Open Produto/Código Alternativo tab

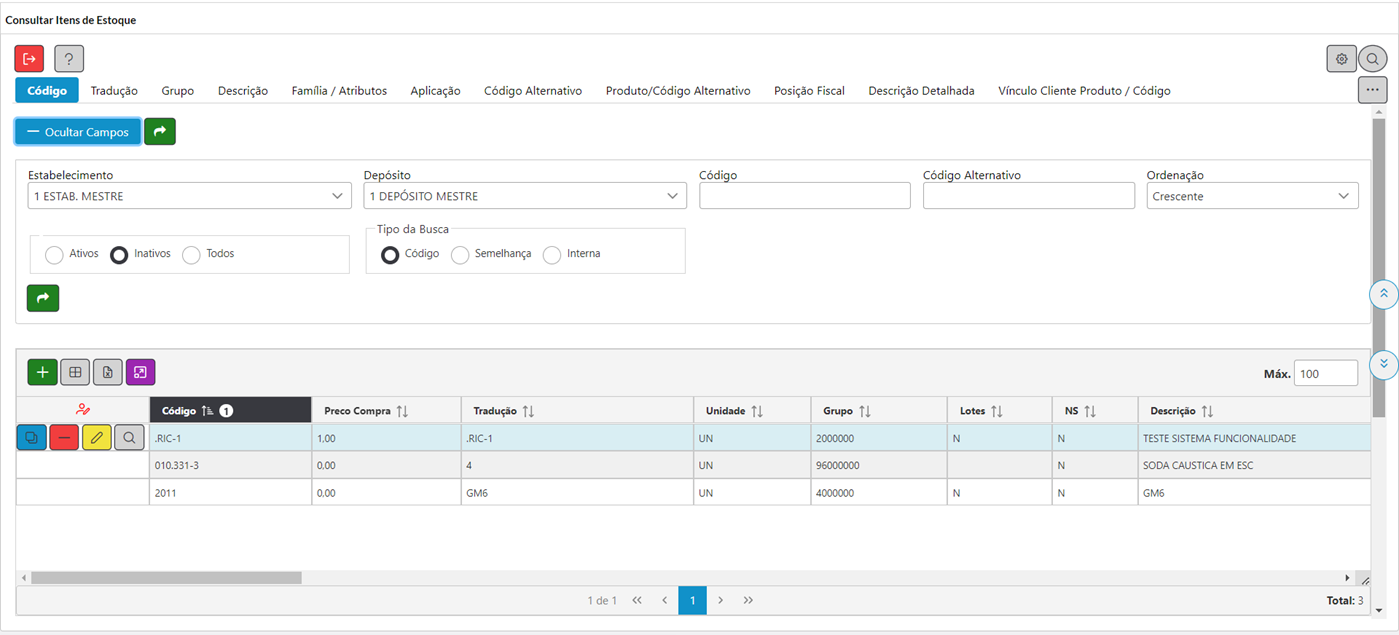[678, 90]
